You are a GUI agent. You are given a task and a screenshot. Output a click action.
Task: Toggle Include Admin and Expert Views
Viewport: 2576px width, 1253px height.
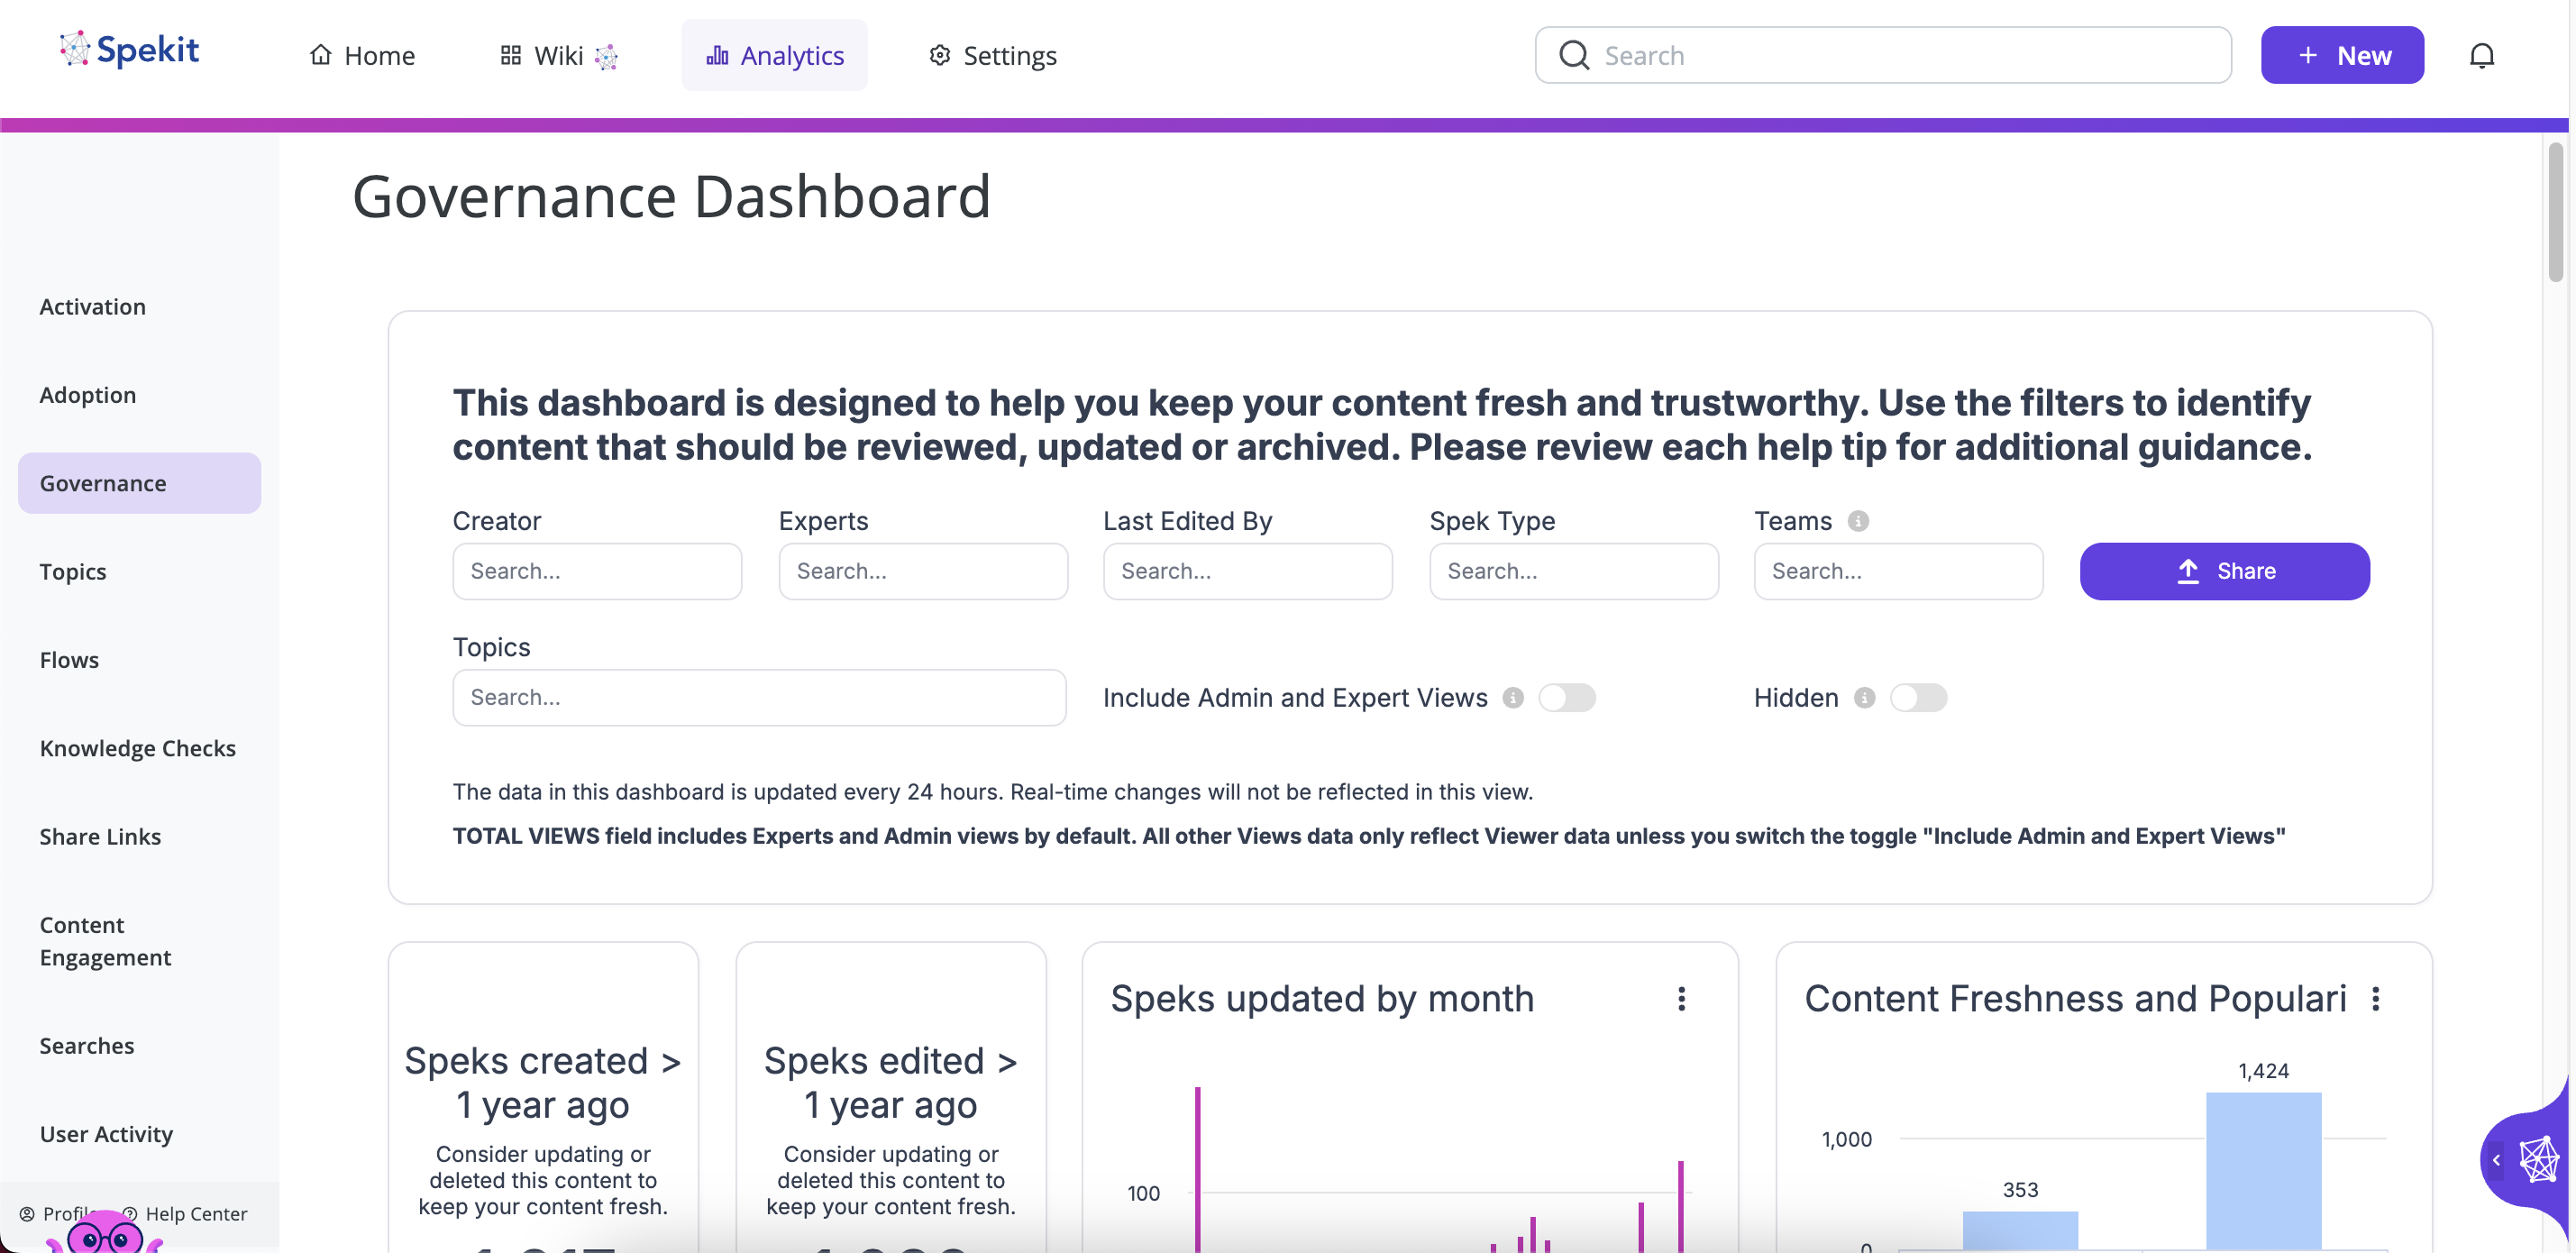point(1567,698)
